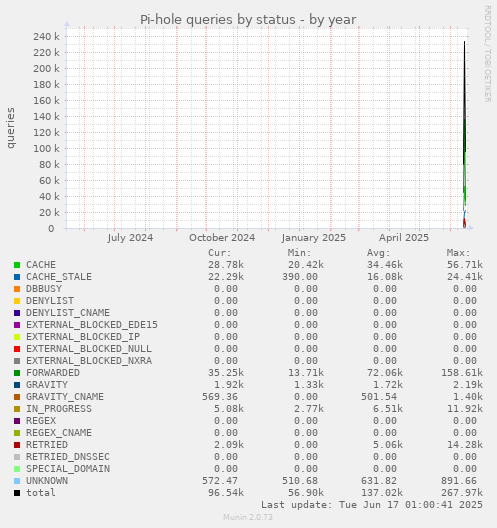Click the 'Last update' timestamp line
Viewport: 497px width, 528px height.
tap(372, 505)
